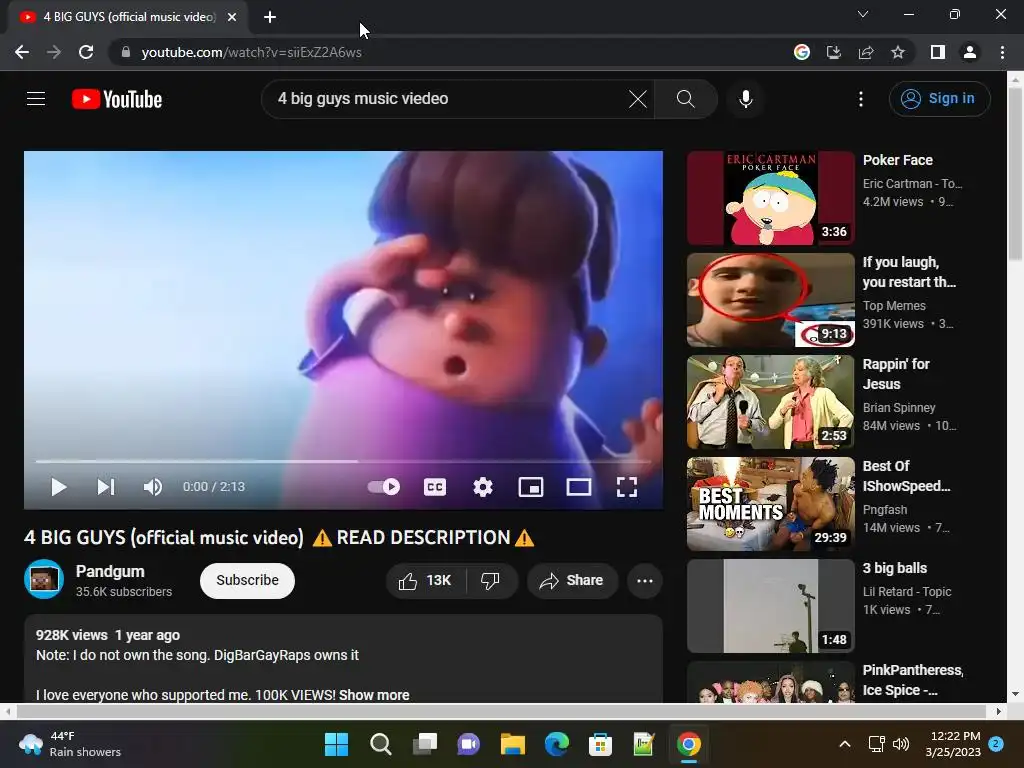The width and height of the screenshot is (1024, 768).
Task: Bookmark this page with star
Action: point(898,52)
